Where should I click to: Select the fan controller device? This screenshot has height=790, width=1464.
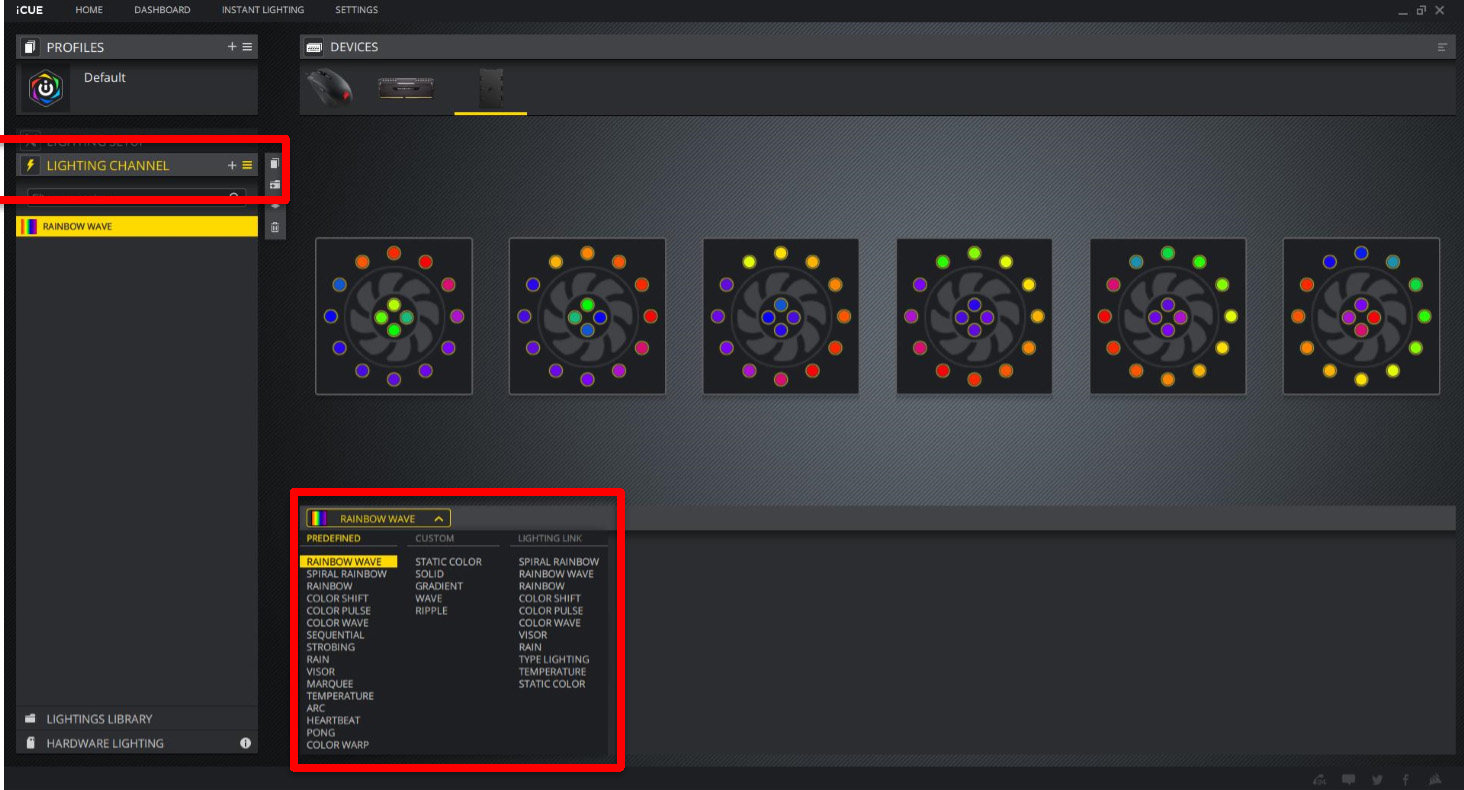(490, 88)
